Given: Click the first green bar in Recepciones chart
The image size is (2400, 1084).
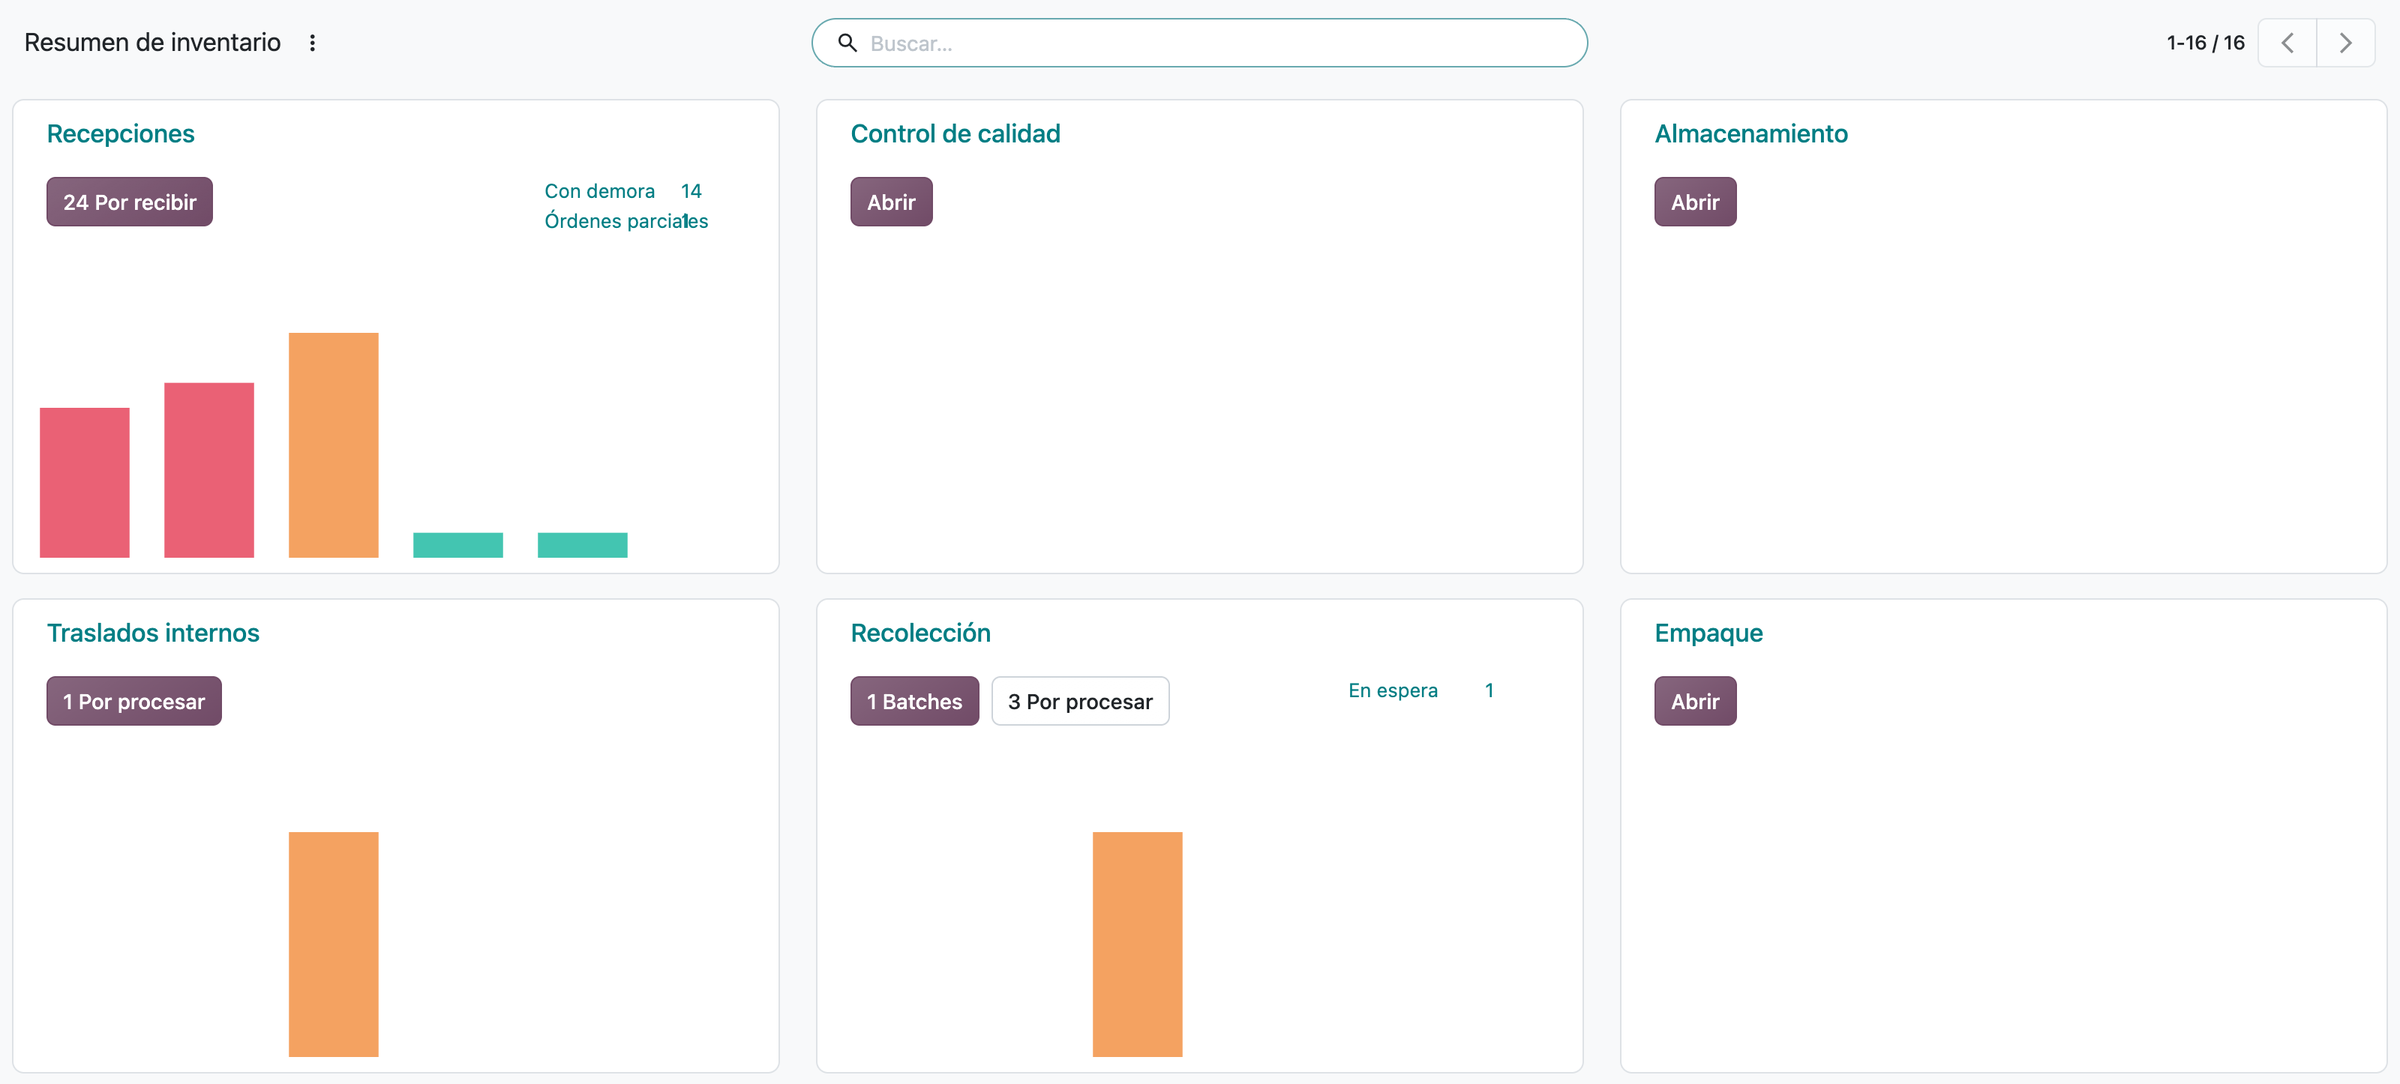Looking at the screenshot, I should [x=458, y=545].
